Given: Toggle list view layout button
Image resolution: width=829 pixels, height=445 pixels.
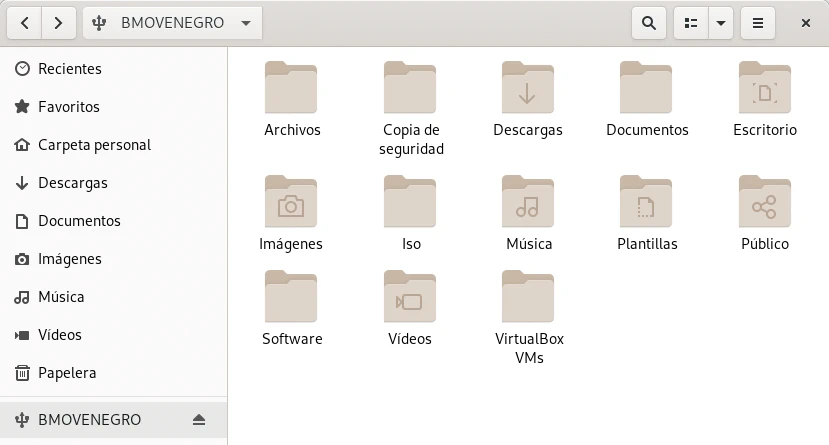Looking at the screenshot, I should click(x=690, y=22).
